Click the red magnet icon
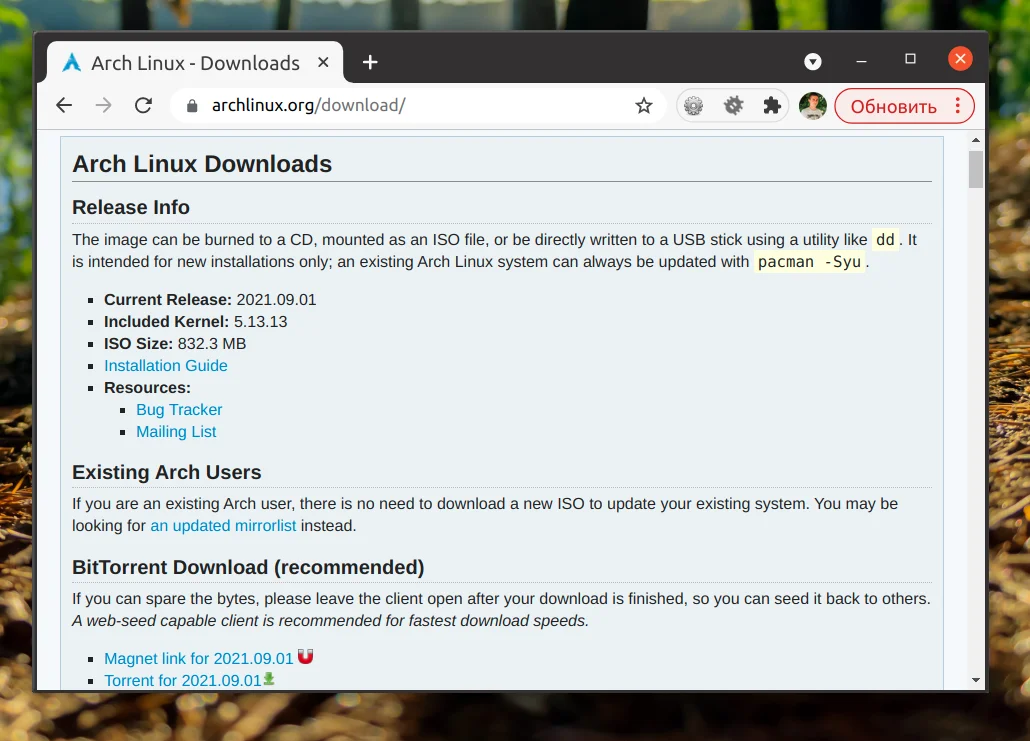Screen dimensions: 1030x741 [x=305, y=656]
